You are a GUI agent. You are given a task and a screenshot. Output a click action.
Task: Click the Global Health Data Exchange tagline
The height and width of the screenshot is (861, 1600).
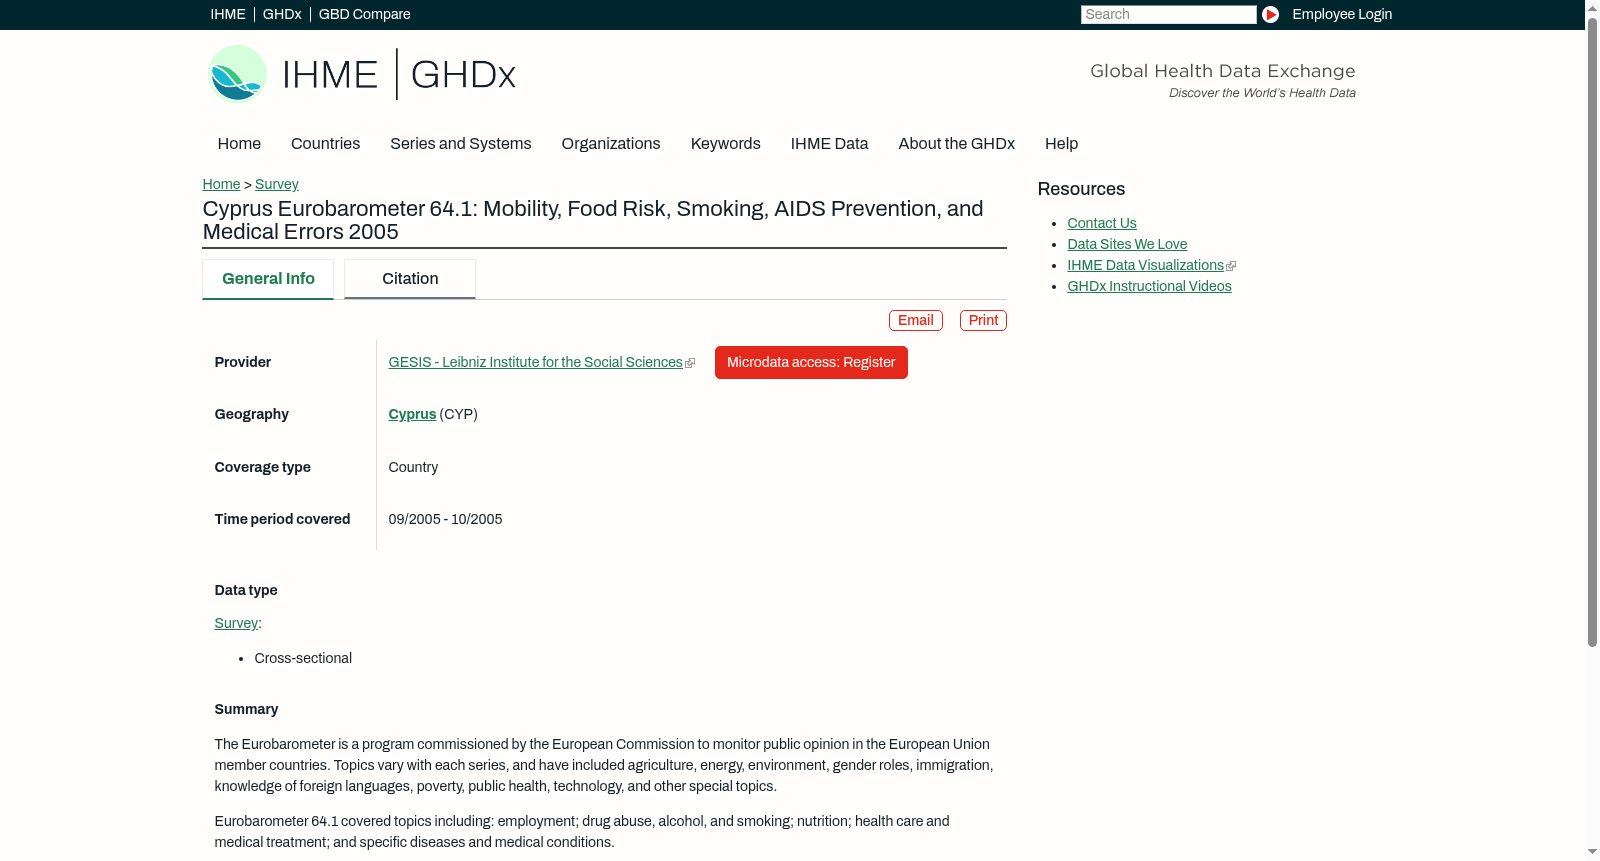point(1223,71)
